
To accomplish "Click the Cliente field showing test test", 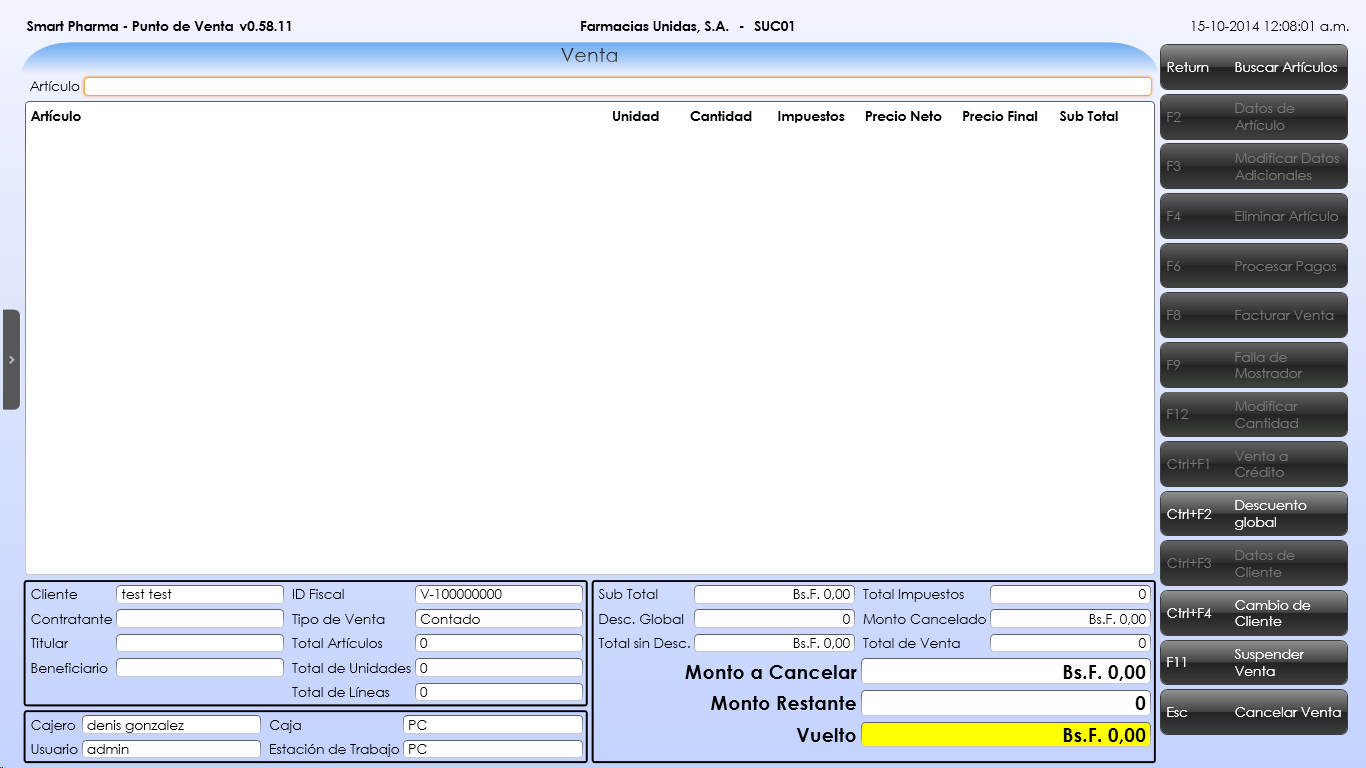I will 200,594.
